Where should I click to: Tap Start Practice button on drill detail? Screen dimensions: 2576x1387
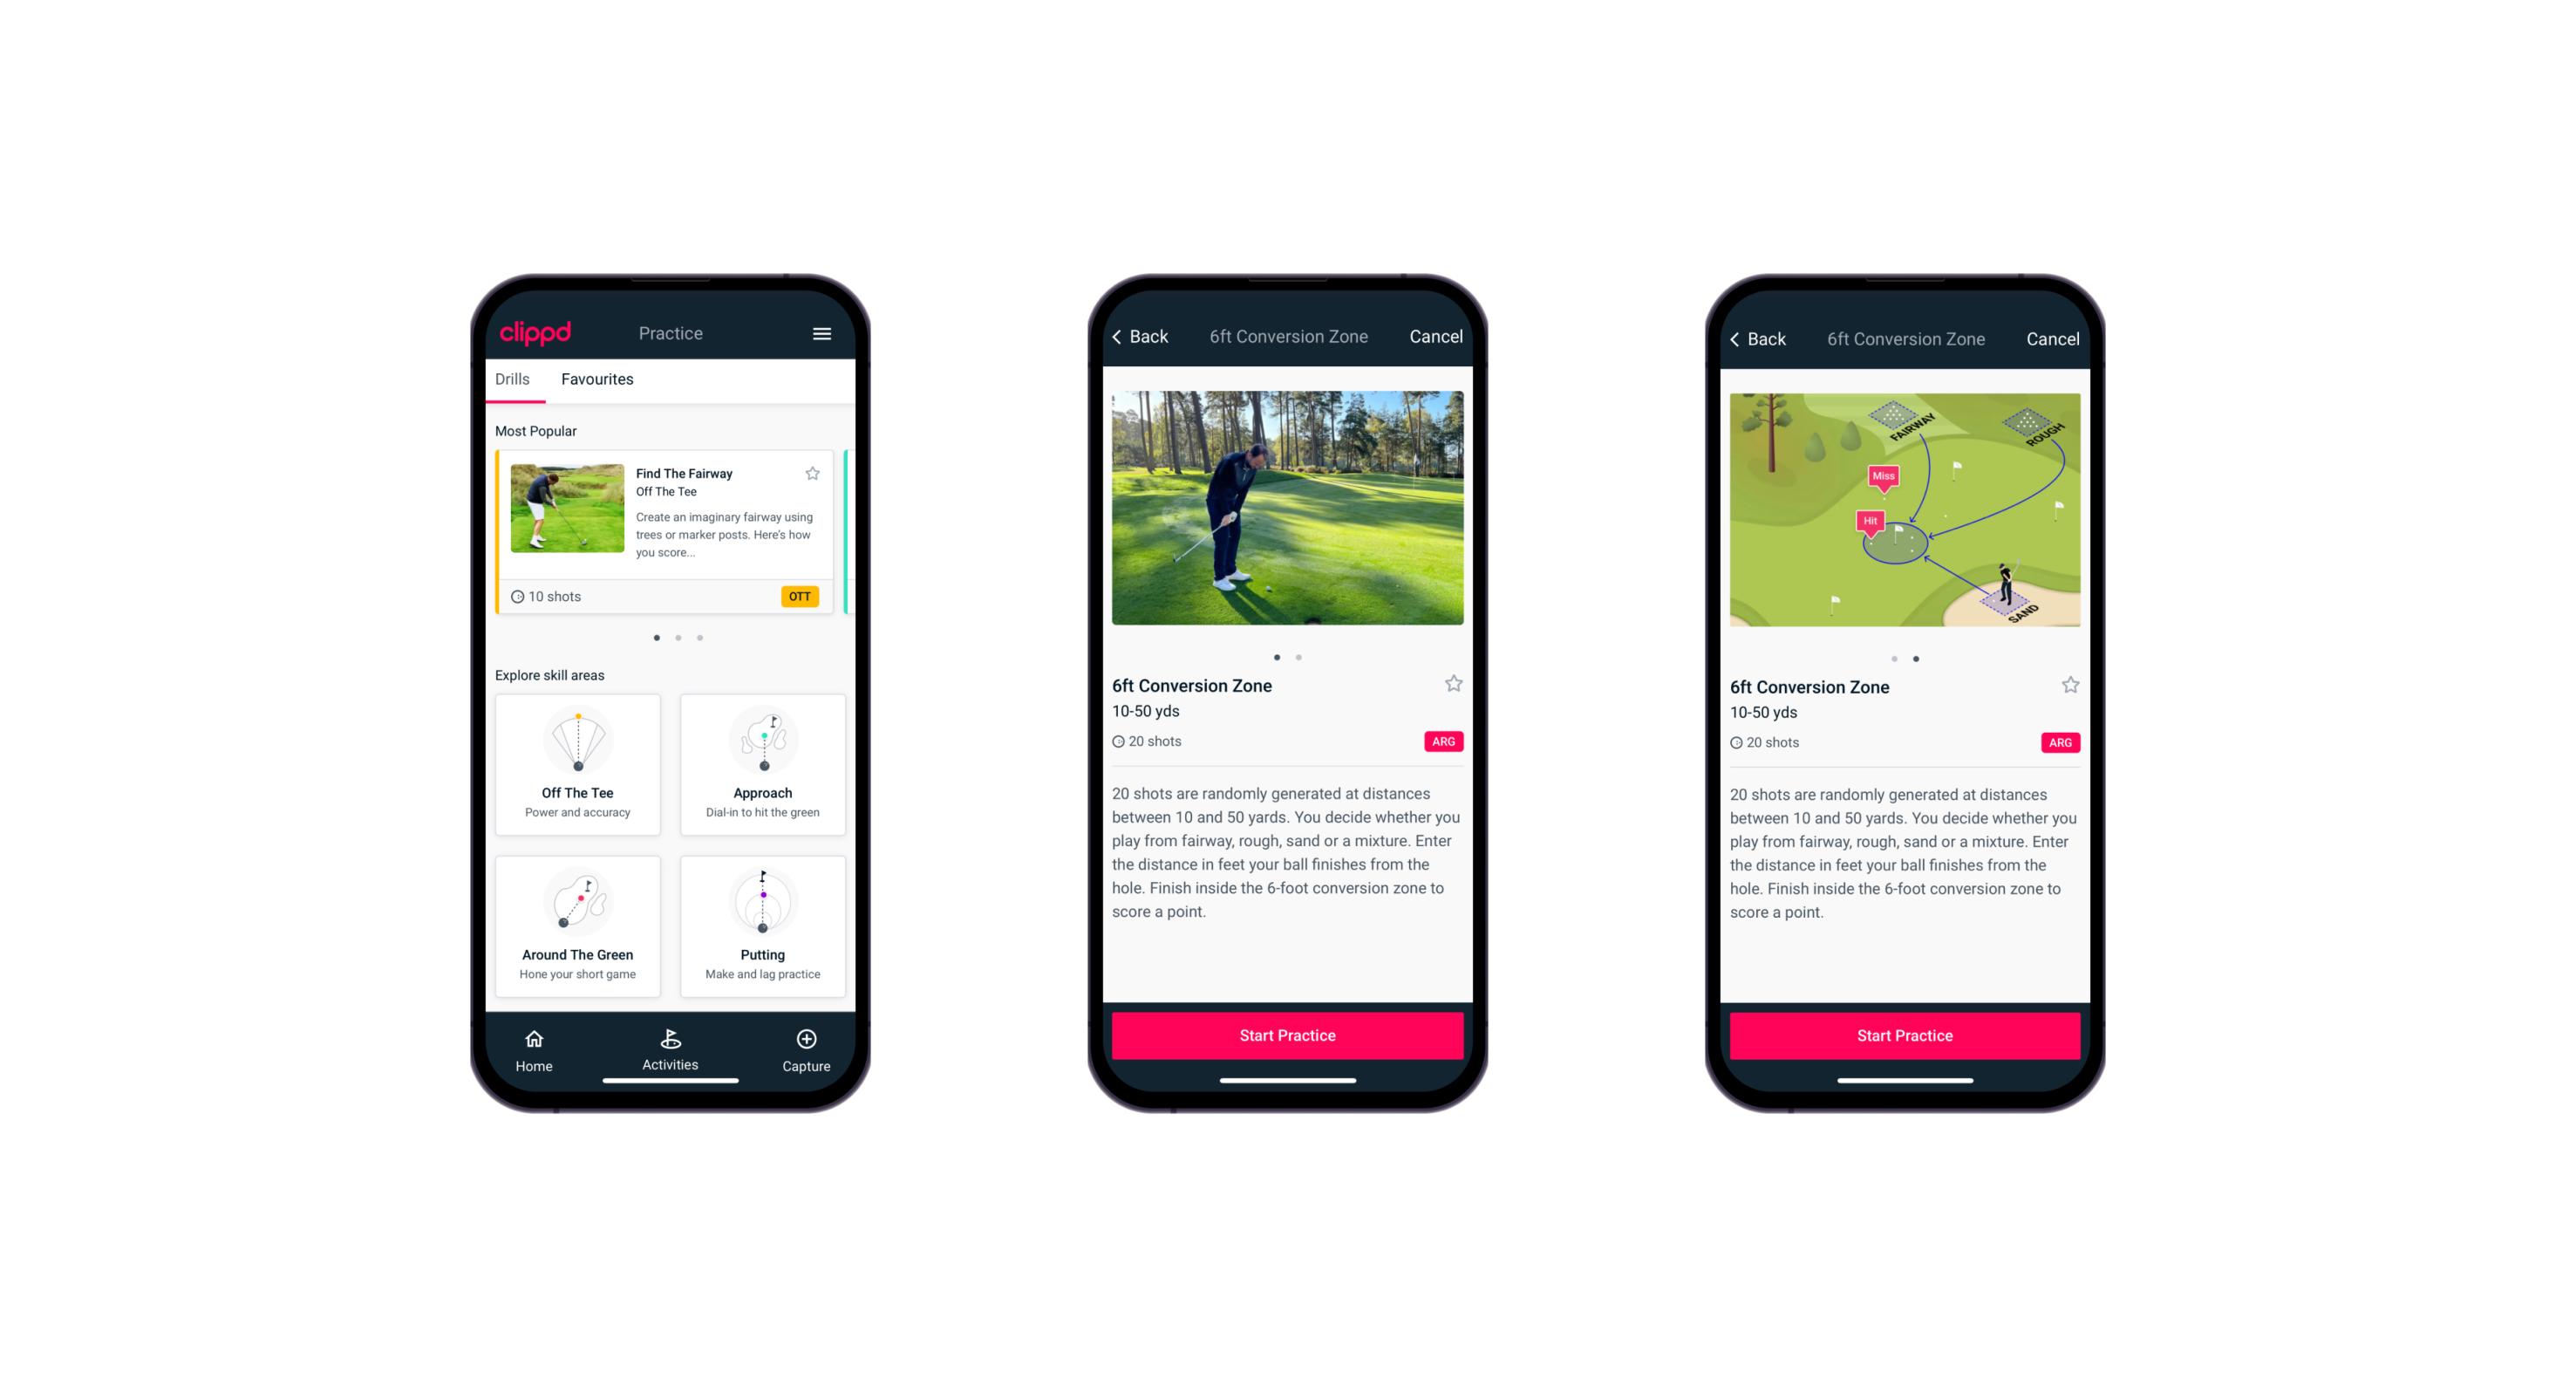pyautogui.click(x=1285, y=1034)
